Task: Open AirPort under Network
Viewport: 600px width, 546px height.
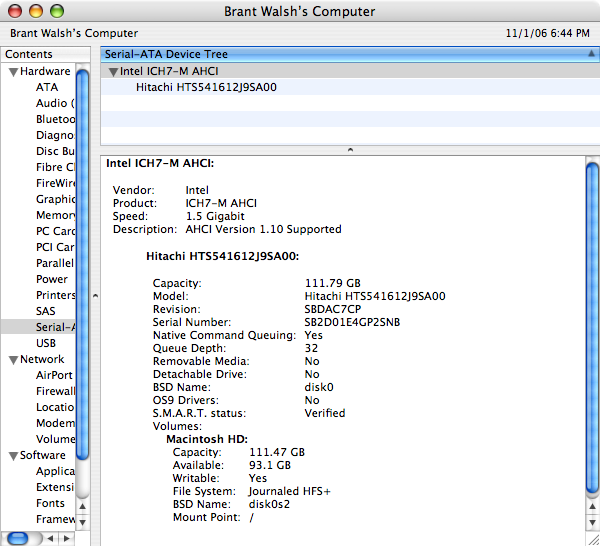Action: (54, 375)
